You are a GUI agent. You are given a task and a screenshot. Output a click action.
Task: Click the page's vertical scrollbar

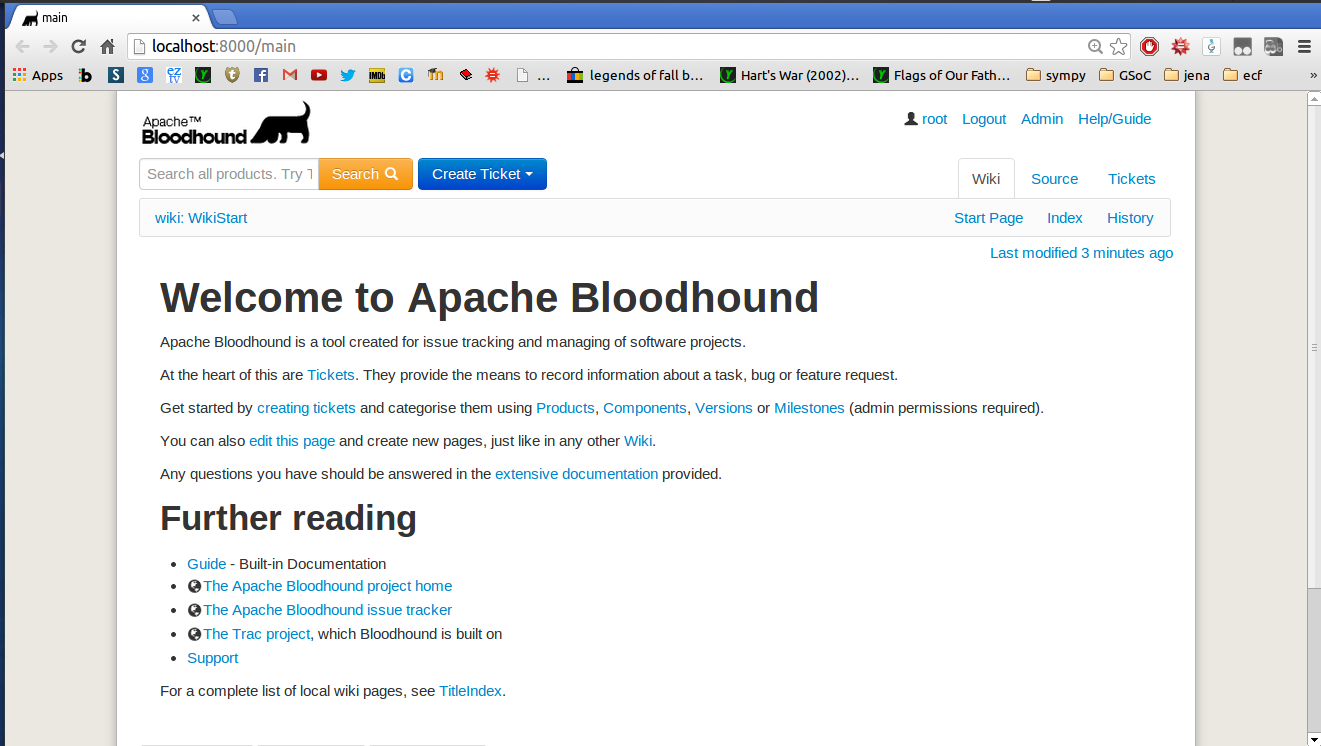pyautogui.click(x=1313, y=348)
